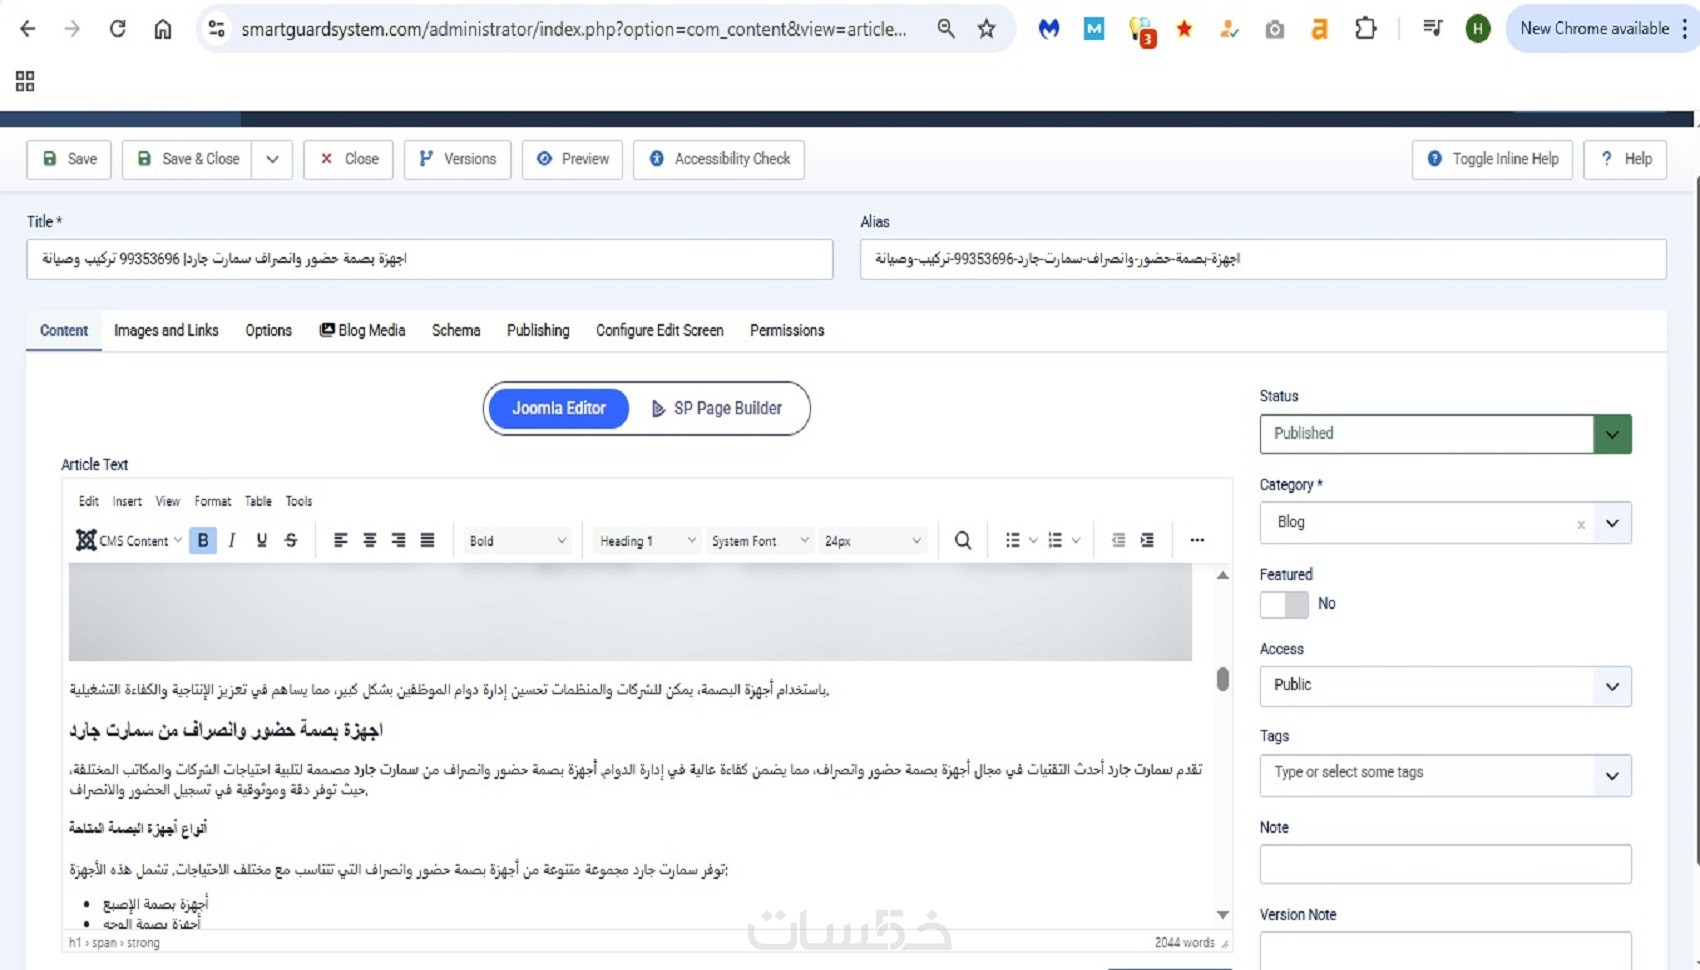Run the Accessibility Check
This screenshot has width=1700, height=970.
[719, 159]
